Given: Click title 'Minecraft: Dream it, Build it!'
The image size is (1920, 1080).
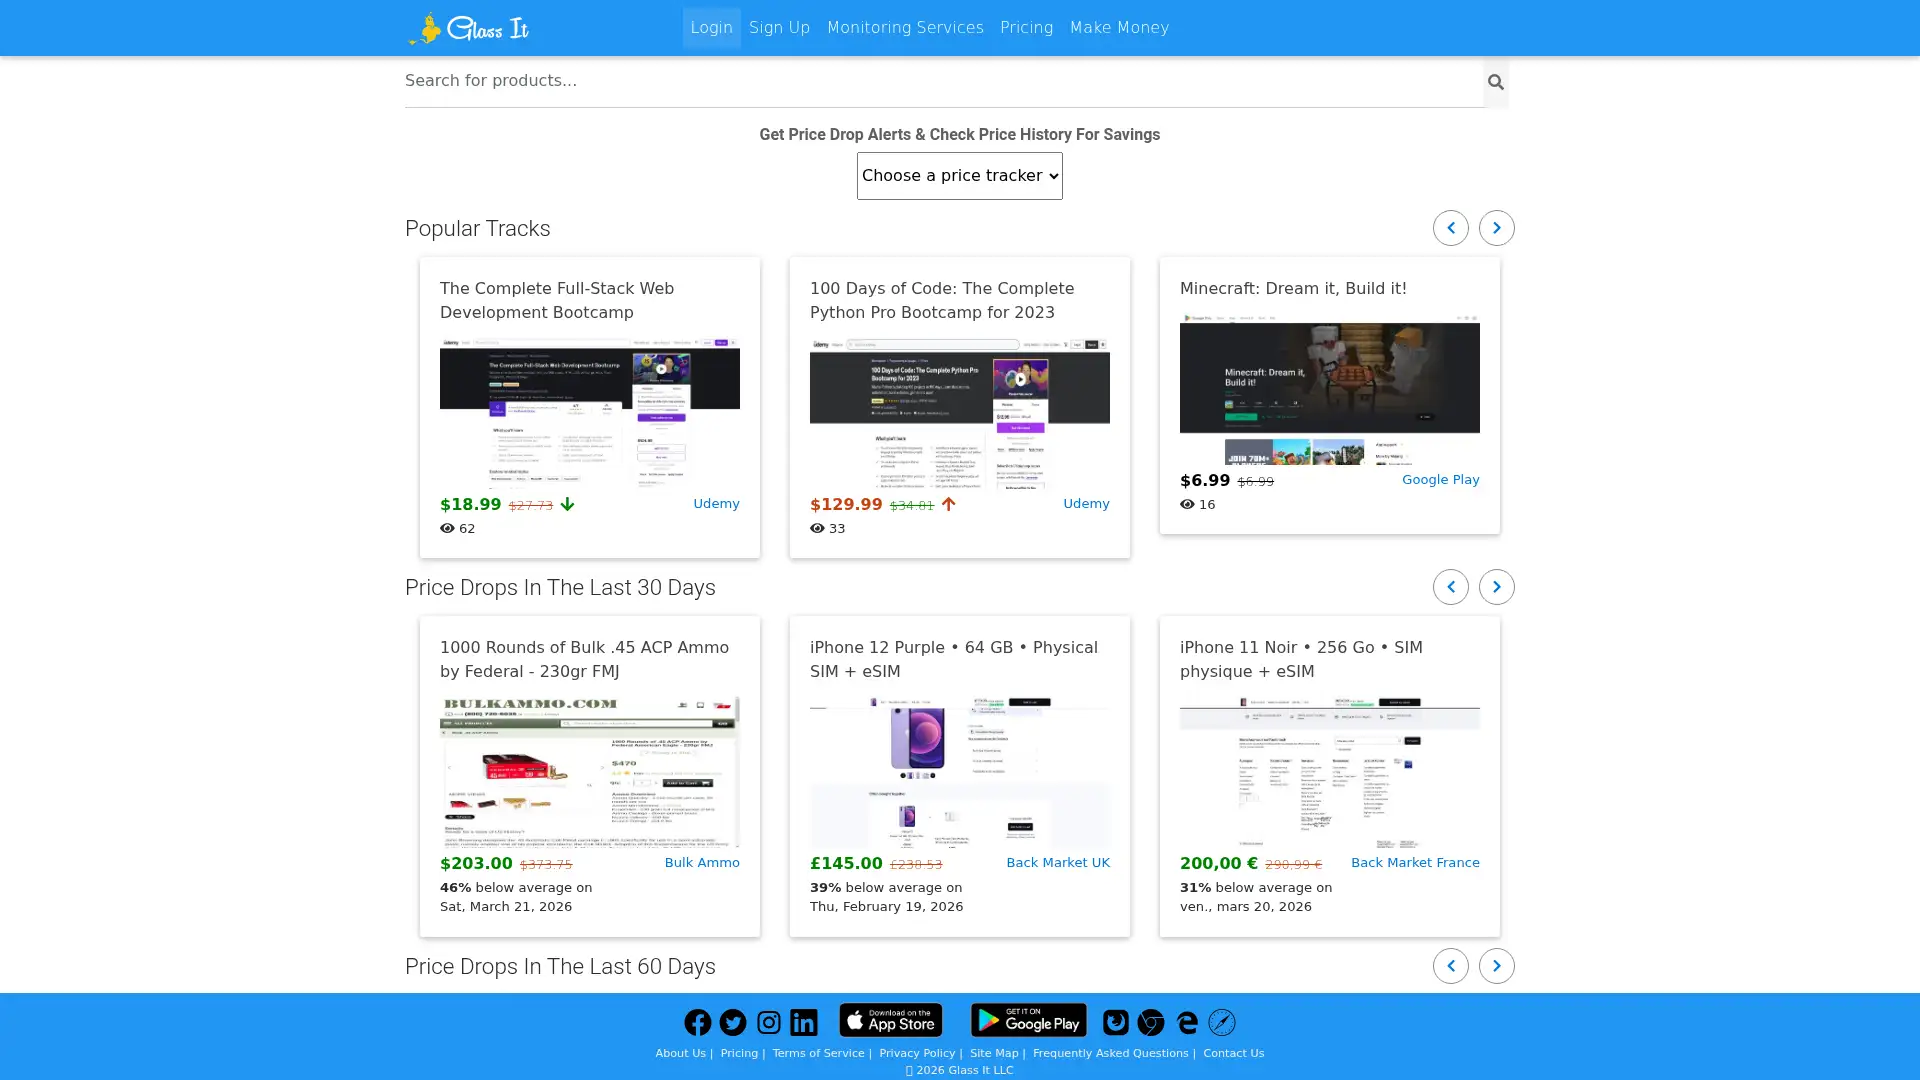Looking at the screenshot, I should tap(1293, 288).
